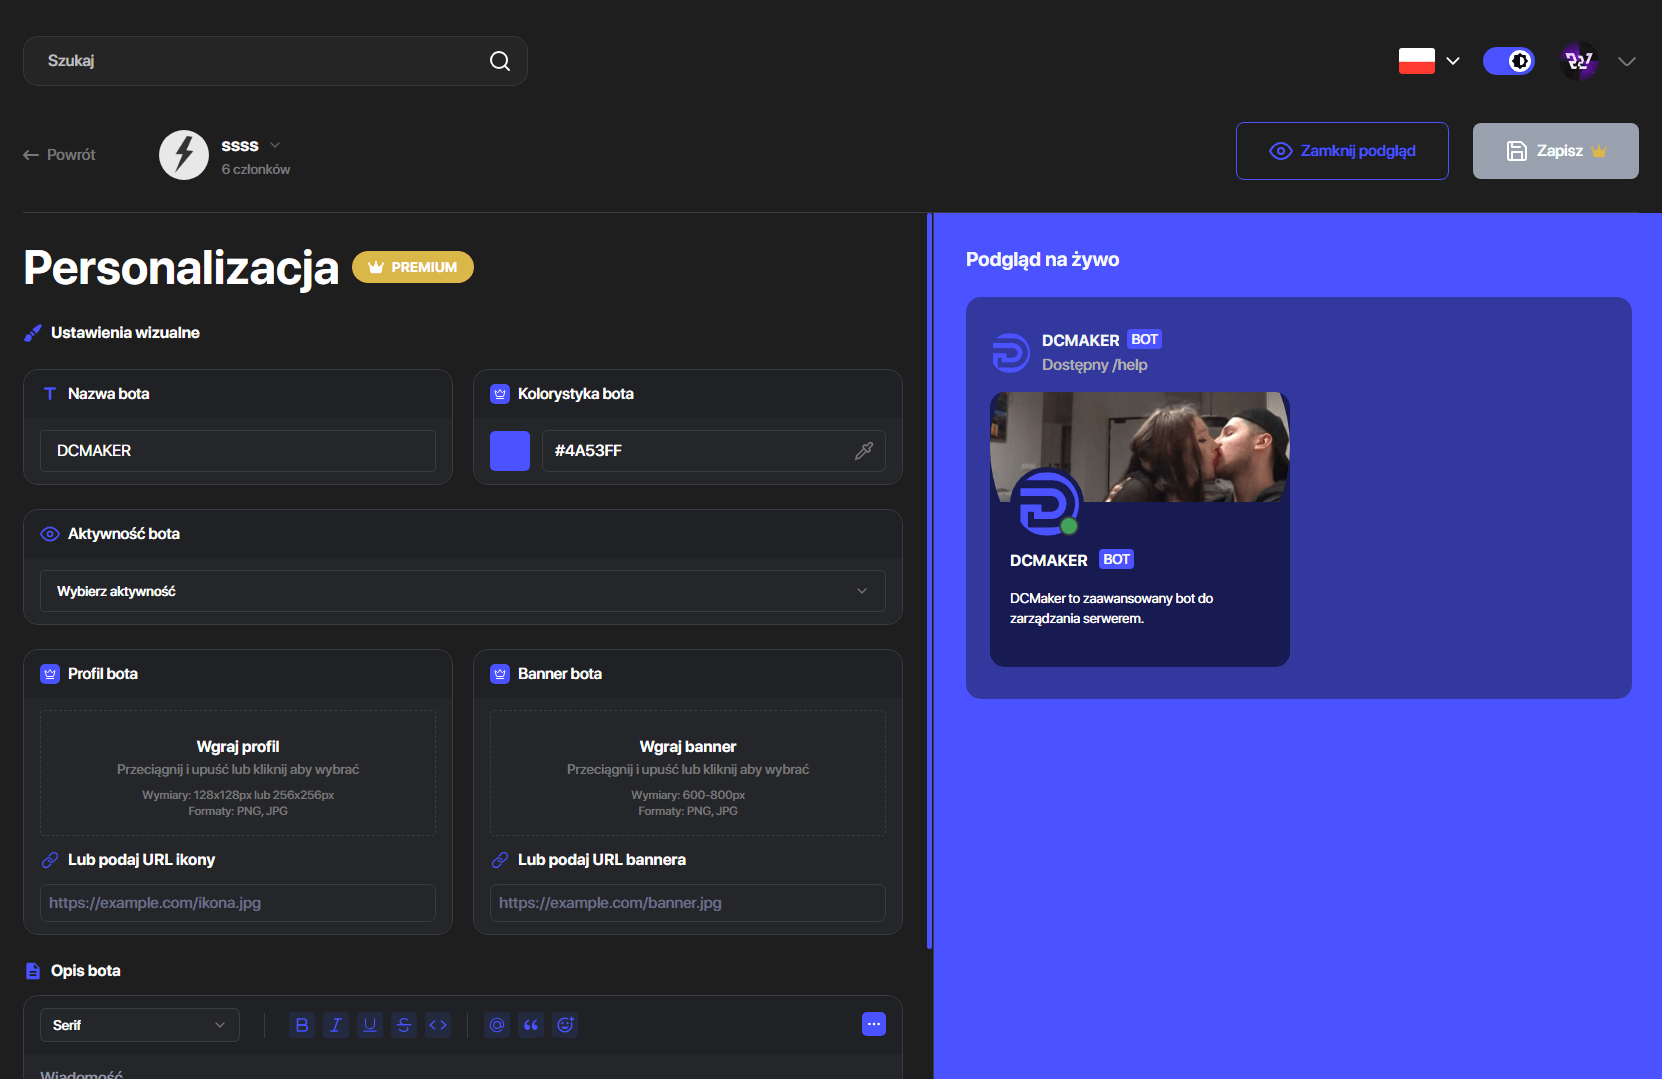Click the small DCMAKER logo in preview header
Screen dimensions: 1662x1079
pyautogui.click(x=1010, y=353)
